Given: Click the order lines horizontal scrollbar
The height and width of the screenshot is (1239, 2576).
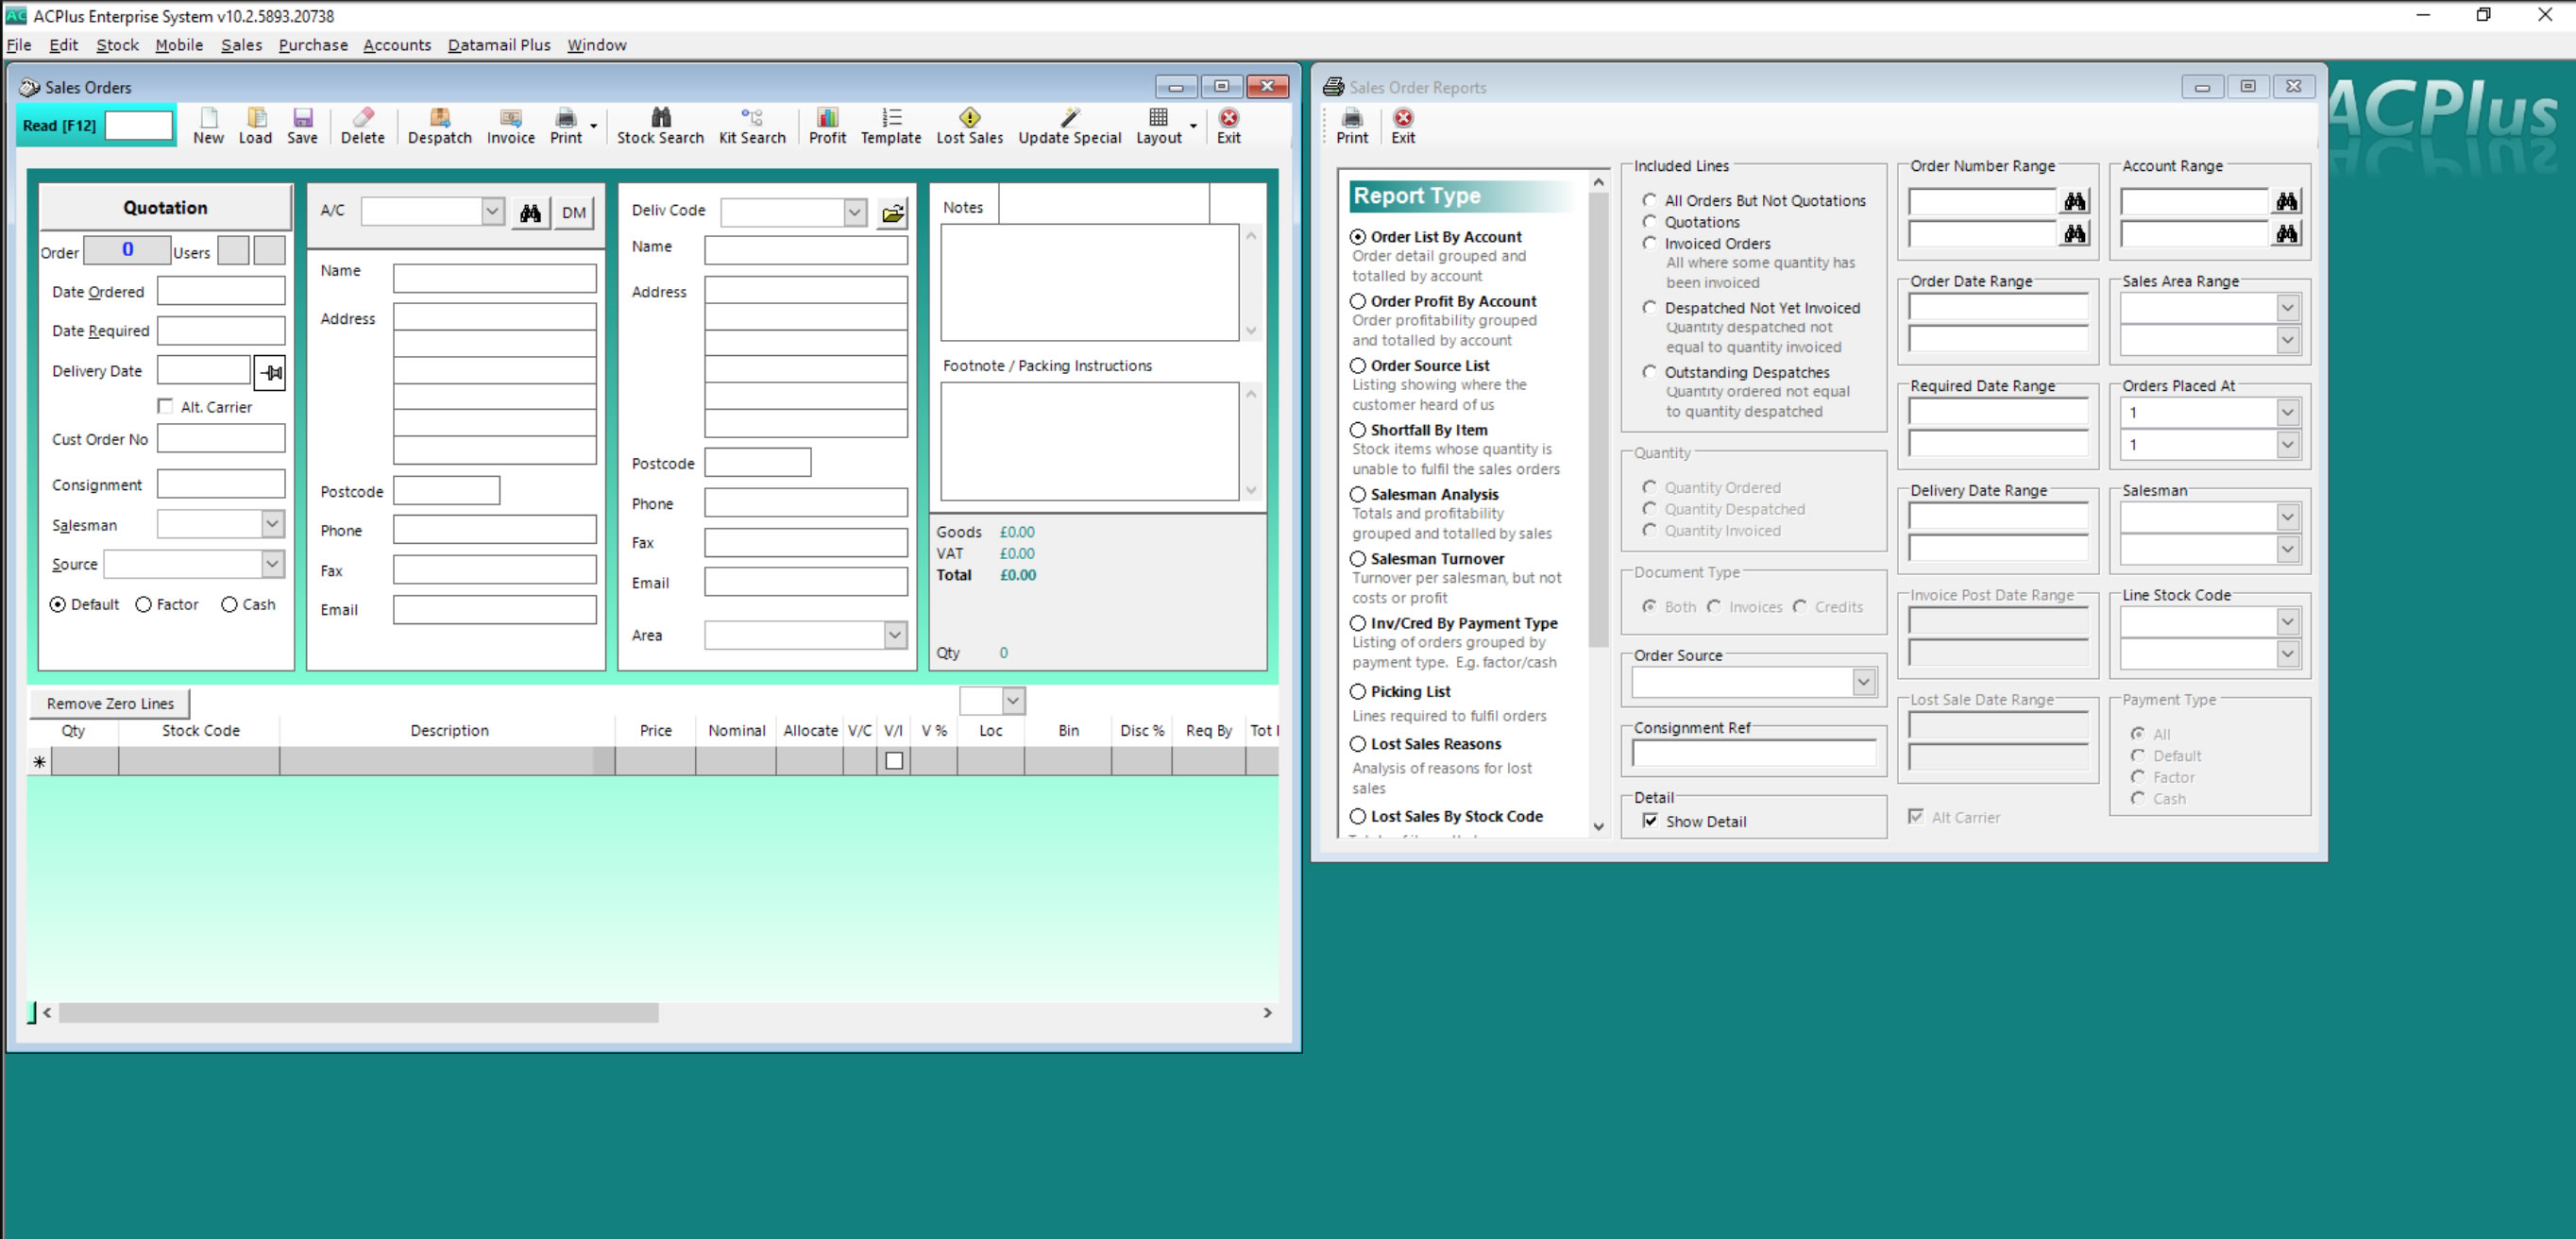Looking at the screenshot, I should pos(358,1012).
